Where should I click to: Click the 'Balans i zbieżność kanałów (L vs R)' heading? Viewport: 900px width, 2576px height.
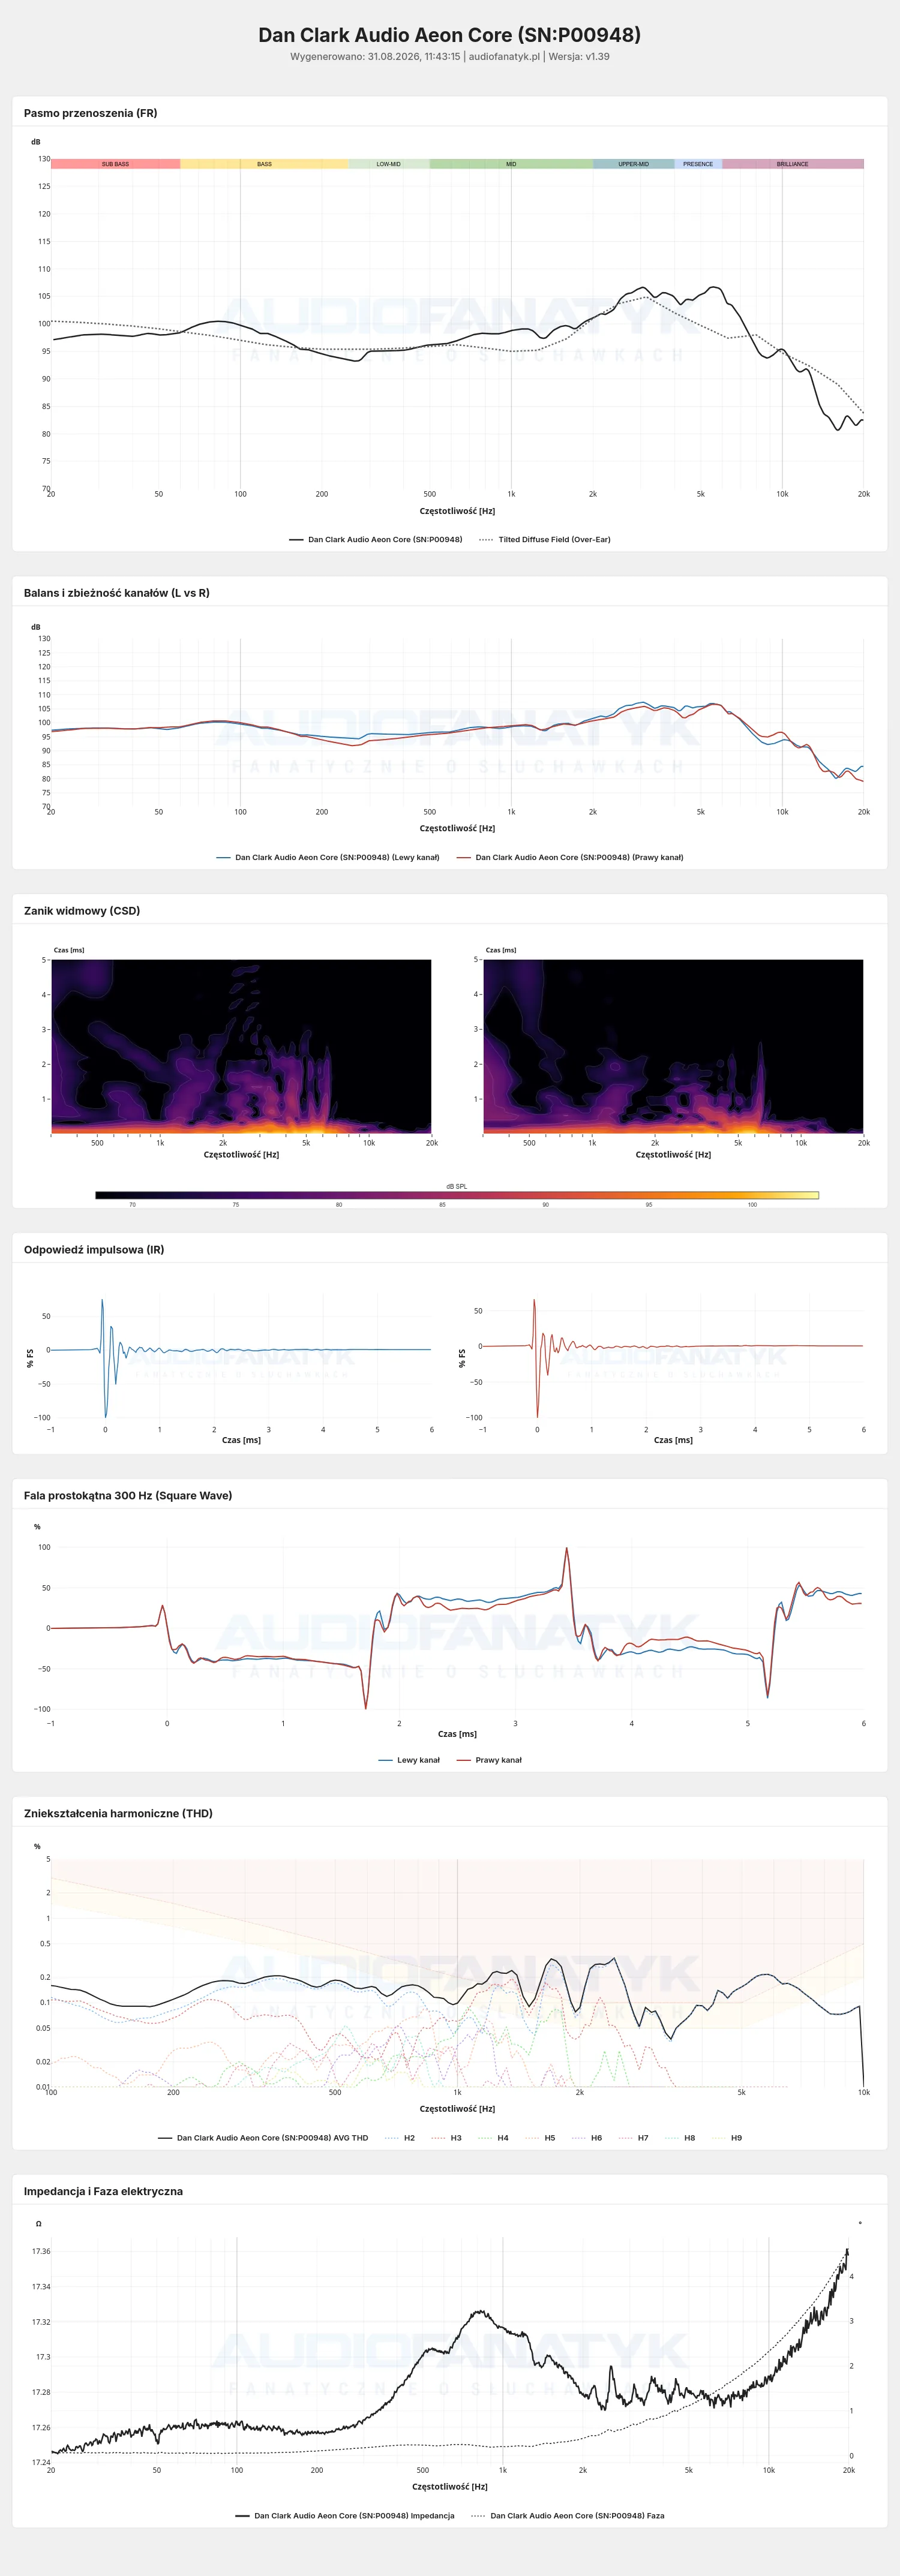click(x=117, y=593)
